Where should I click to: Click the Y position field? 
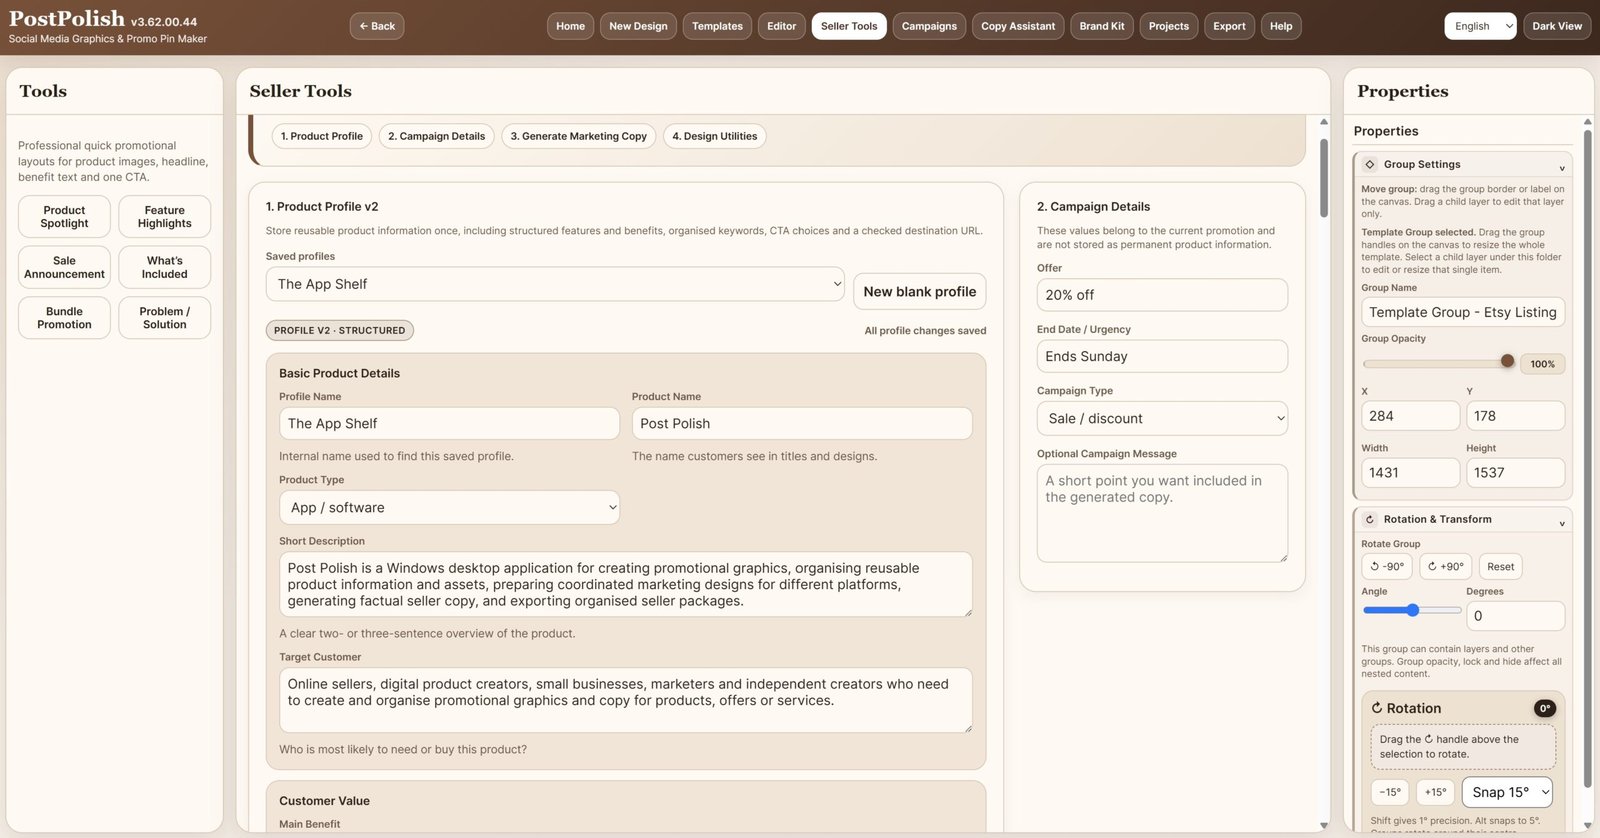tap(1516, 416)
